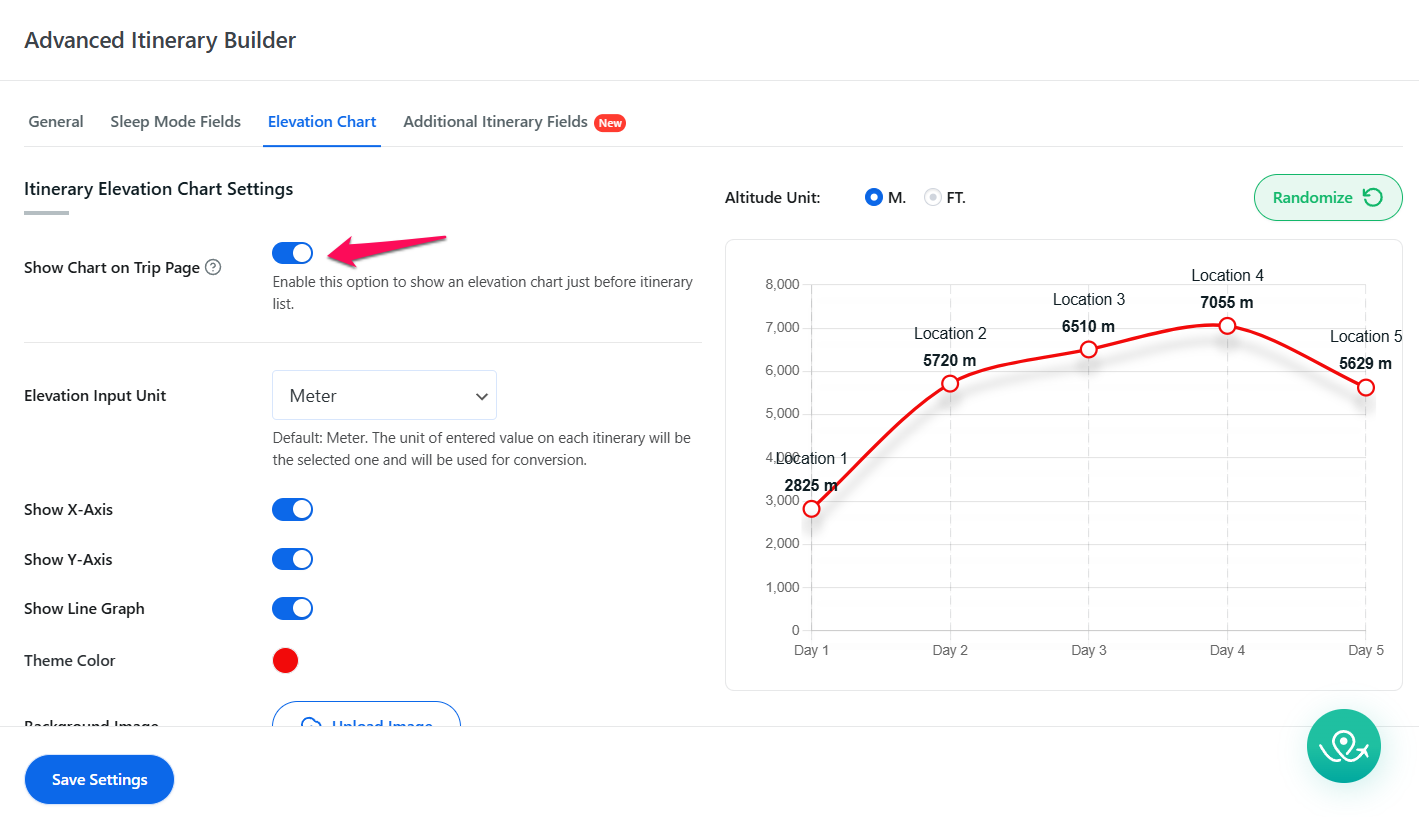Open the Additional Itinerary Fields tab

(495, 122)
